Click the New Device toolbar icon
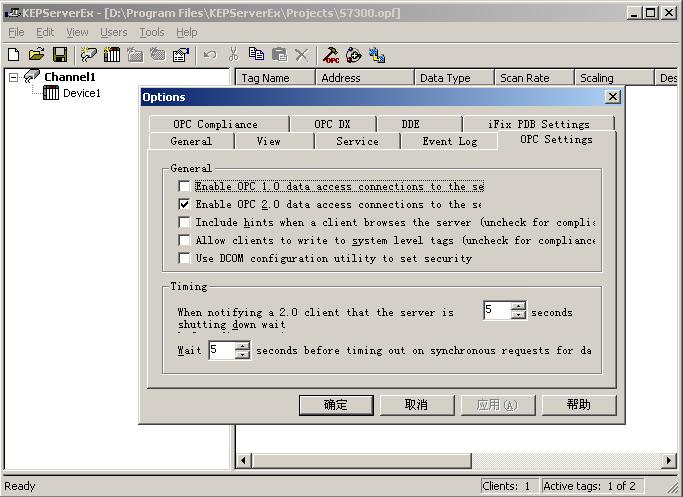 coord(112,54)
